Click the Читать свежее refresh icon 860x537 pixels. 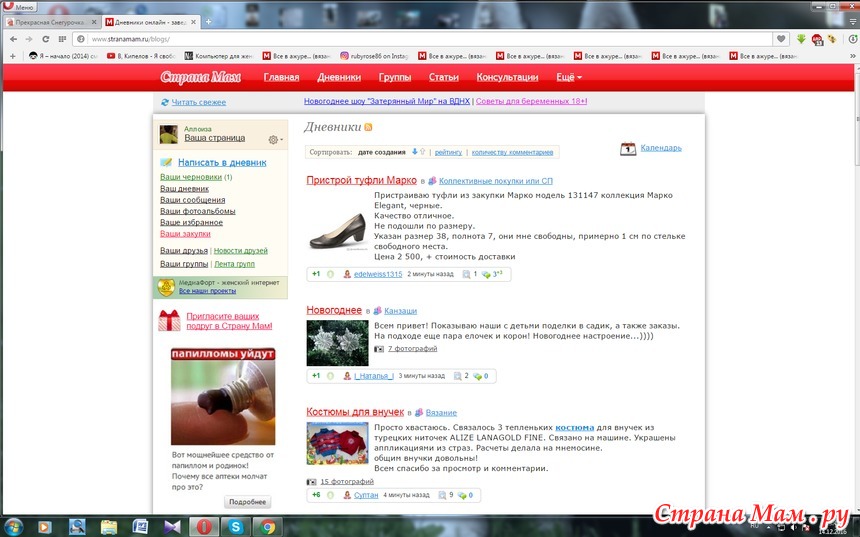tap(165, 102)
